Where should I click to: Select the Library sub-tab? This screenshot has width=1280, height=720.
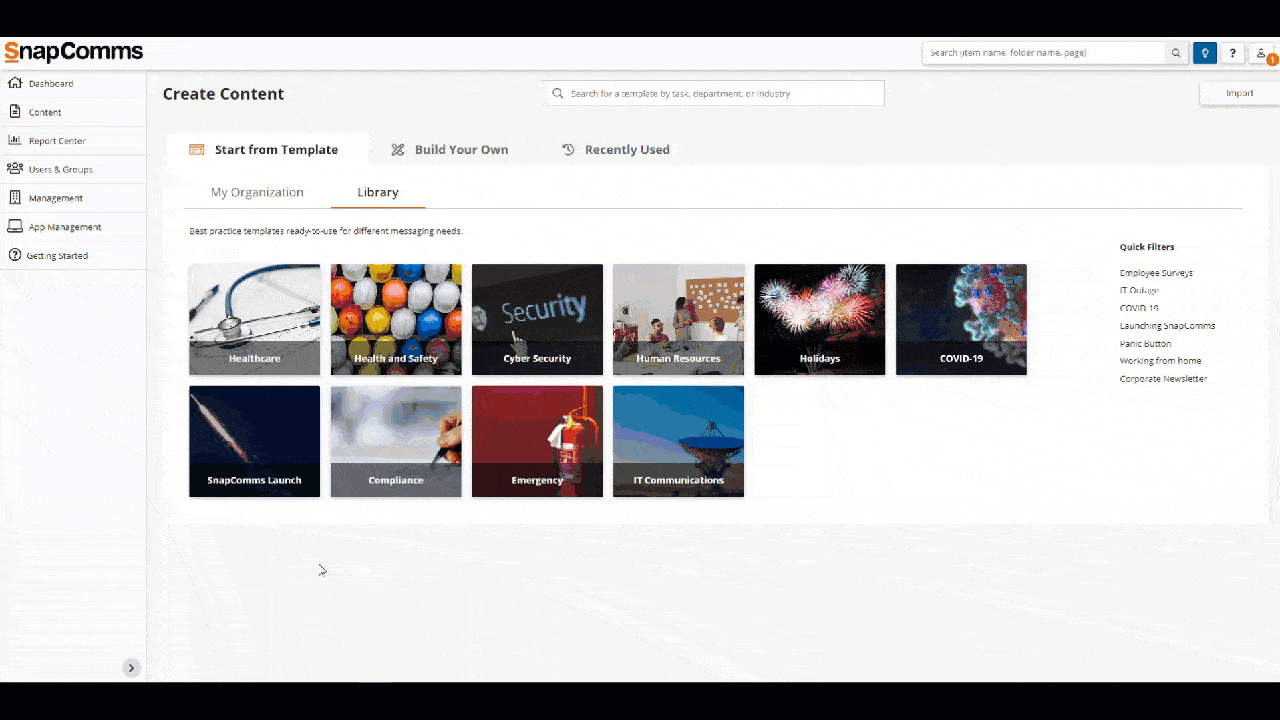378,192
